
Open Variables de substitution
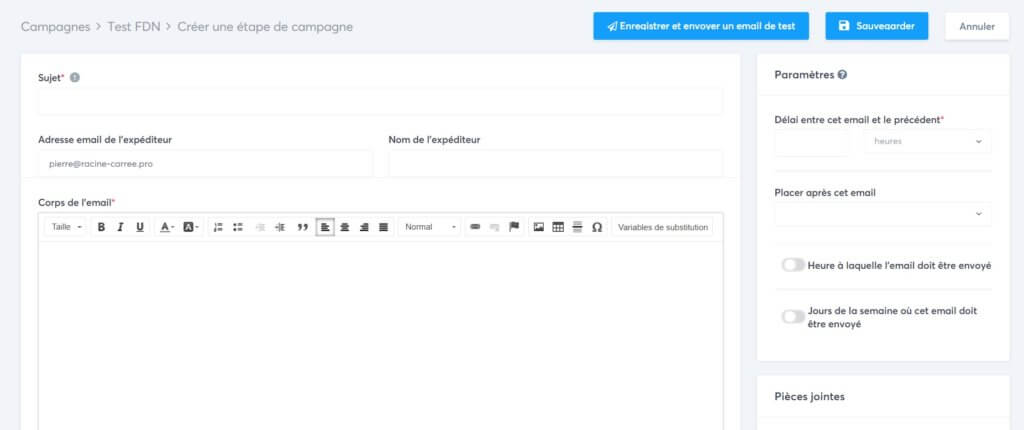pos(663,227)
